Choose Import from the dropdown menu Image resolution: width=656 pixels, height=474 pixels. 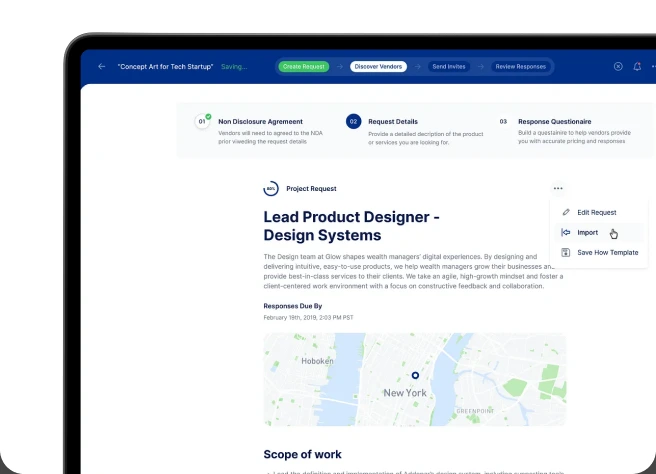click(599, 232)
